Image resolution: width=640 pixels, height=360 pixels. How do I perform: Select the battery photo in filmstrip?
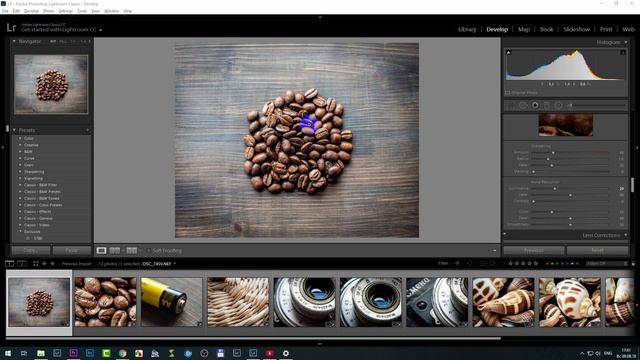[171, 302]
